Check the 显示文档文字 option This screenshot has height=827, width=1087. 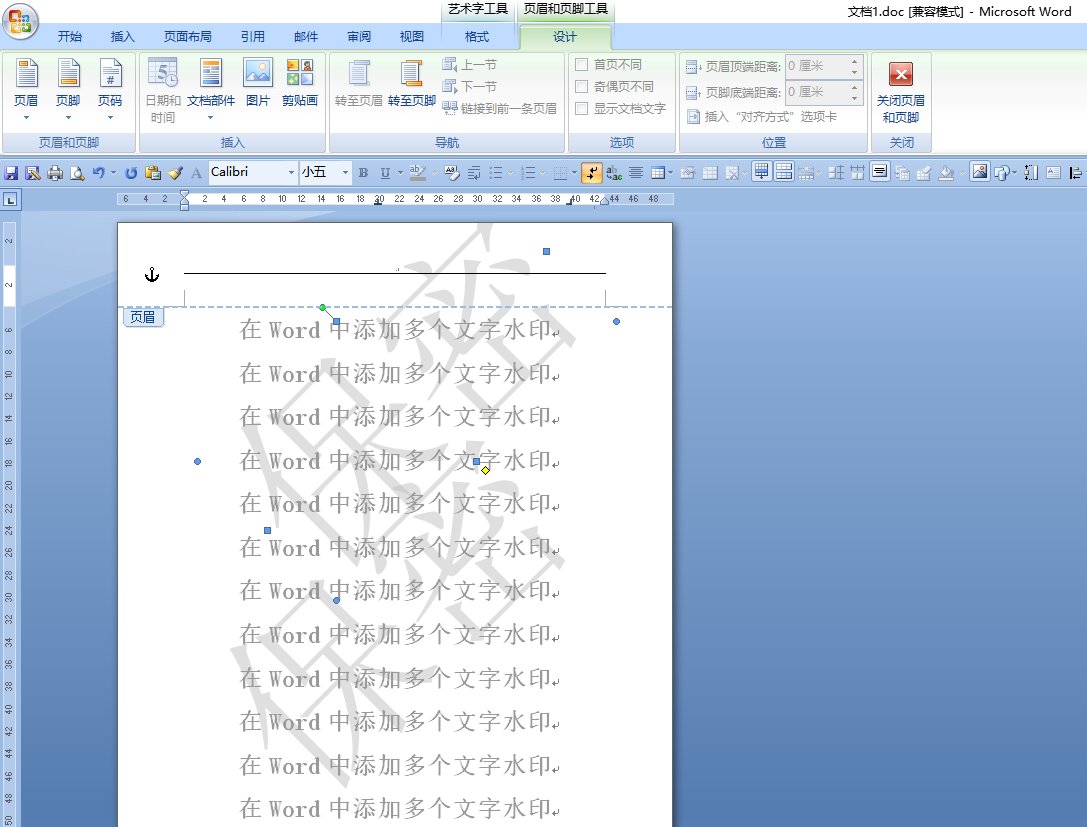pos(582,108)
